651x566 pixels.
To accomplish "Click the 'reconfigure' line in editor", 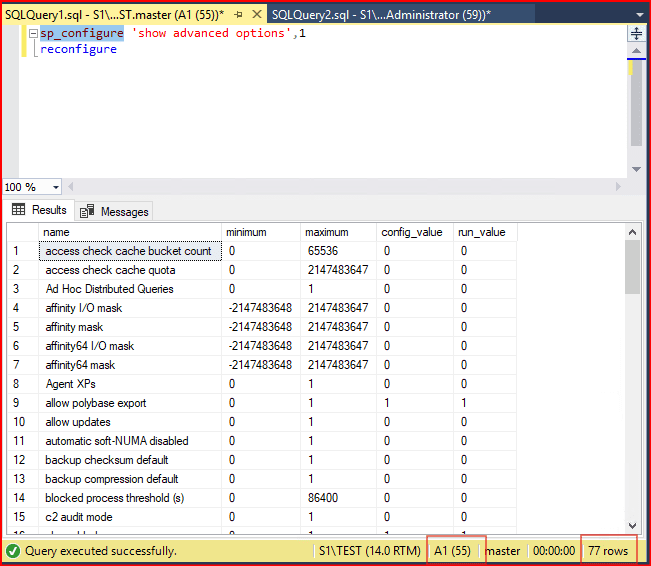I will [78, 49].
